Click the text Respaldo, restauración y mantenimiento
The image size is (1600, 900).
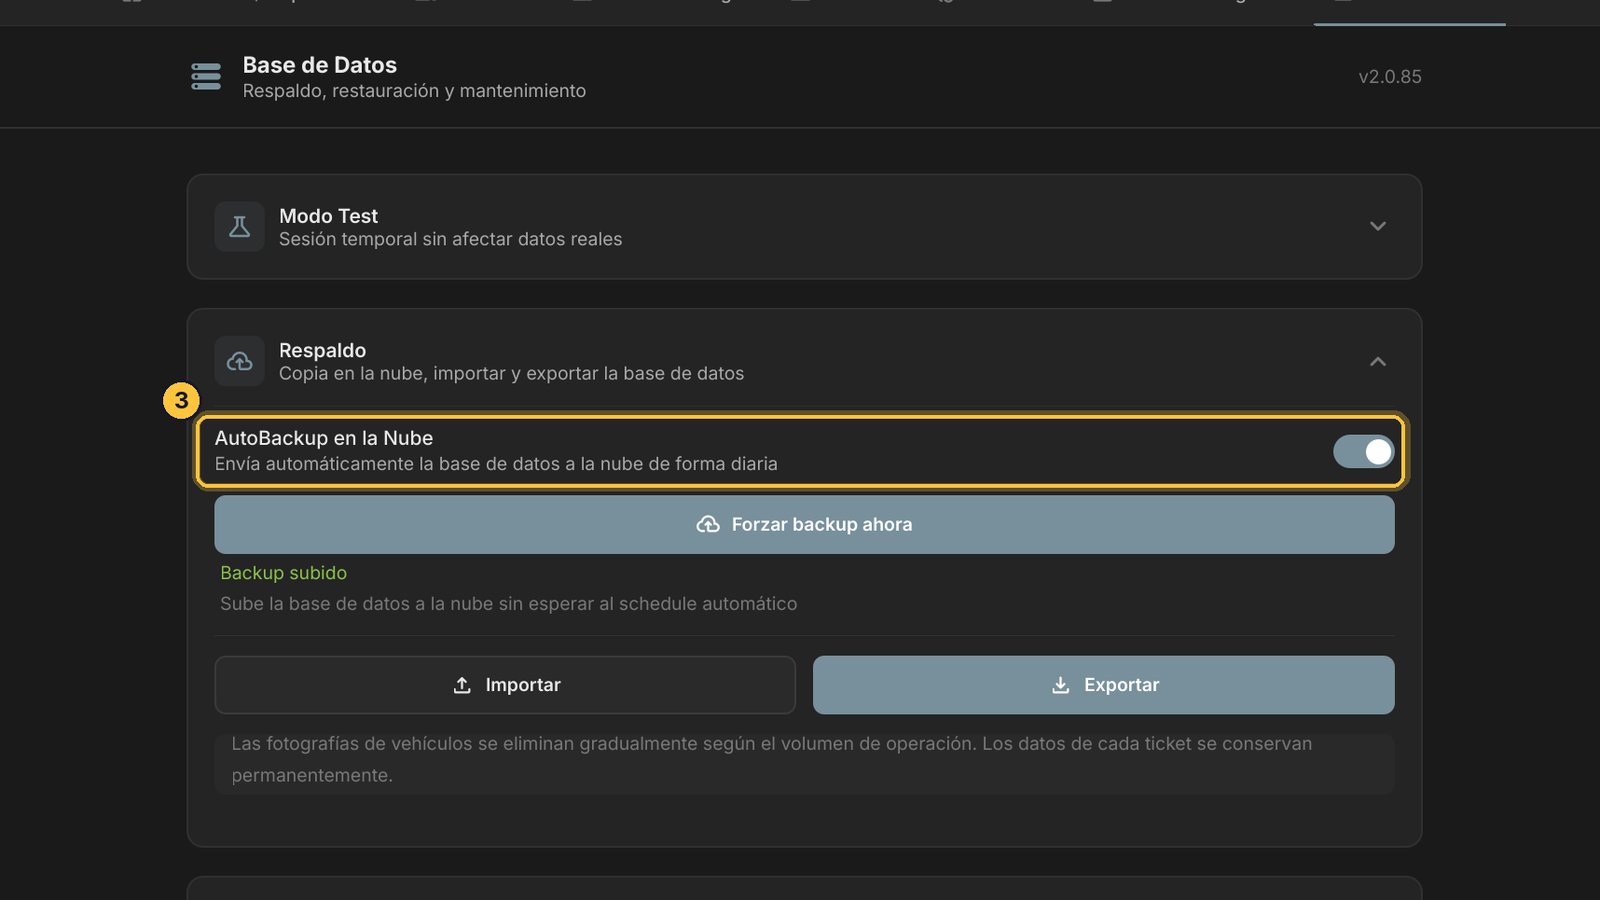414,91
